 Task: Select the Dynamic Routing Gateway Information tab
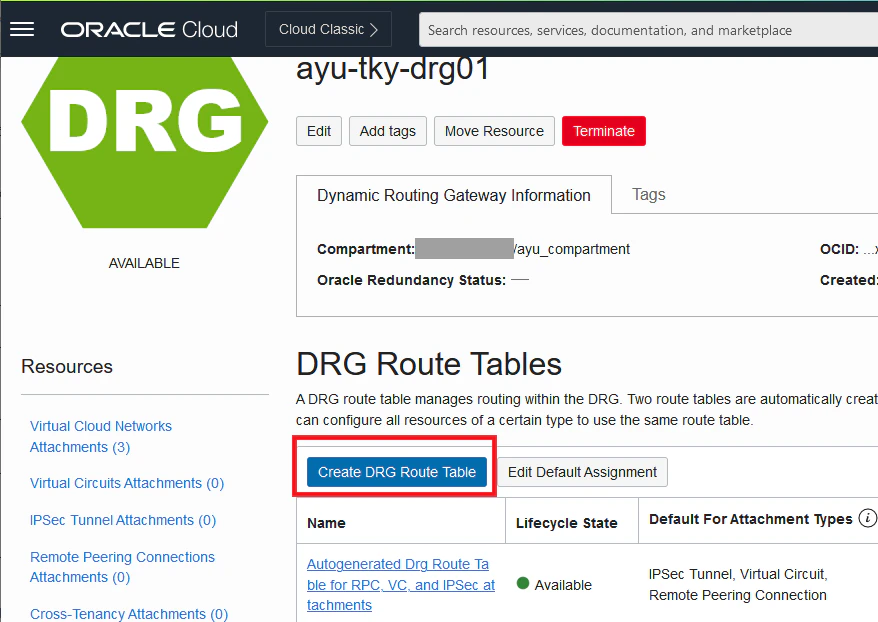pos(454,195)
